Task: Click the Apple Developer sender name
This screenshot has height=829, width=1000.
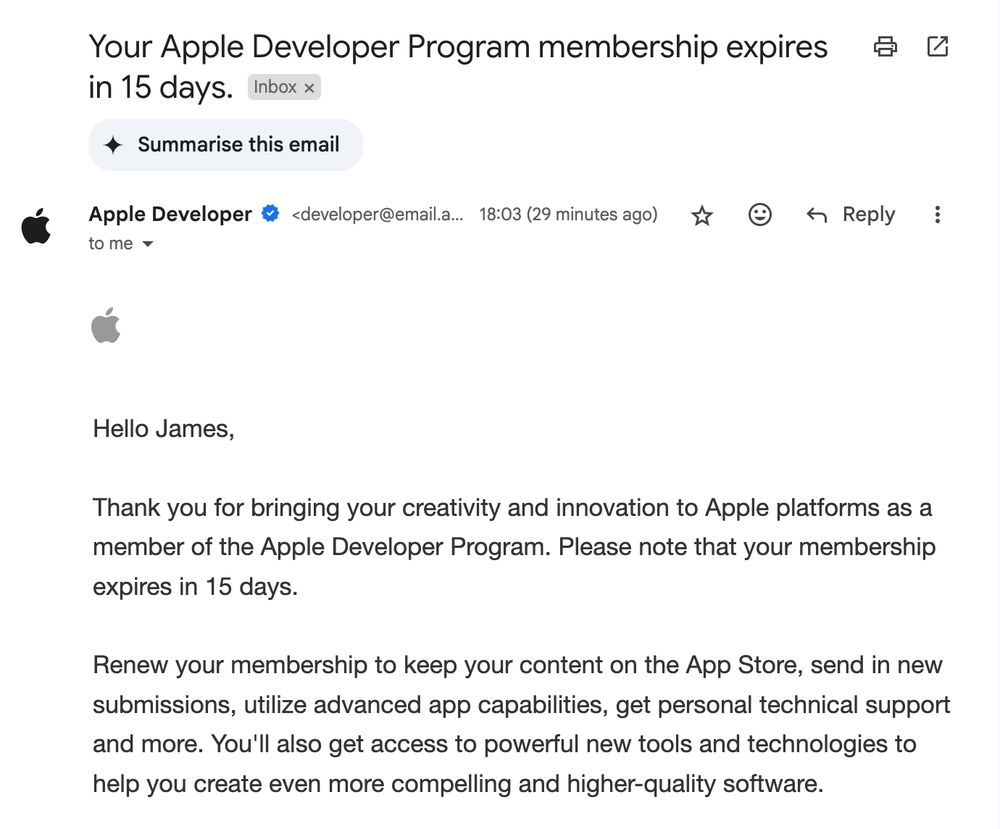Action: coord(170,214)
